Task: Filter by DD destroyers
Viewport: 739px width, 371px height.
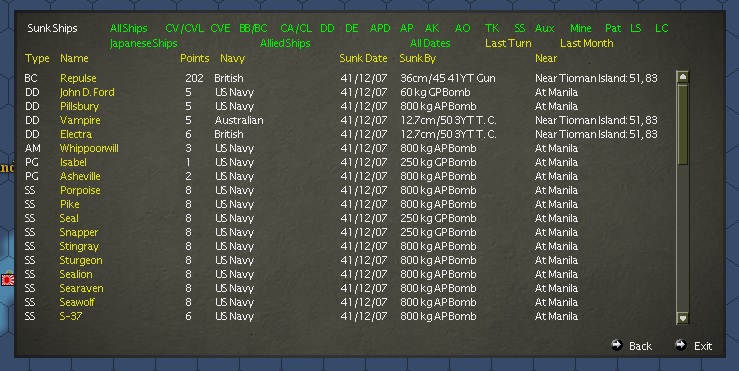Action: tap(327, 28)
